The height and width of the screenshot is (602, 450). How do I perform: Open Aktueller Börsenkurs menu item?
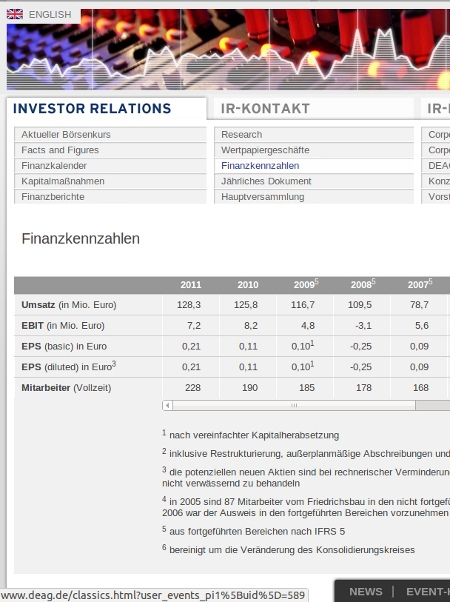pyautogui.click(x=110, y=134)
